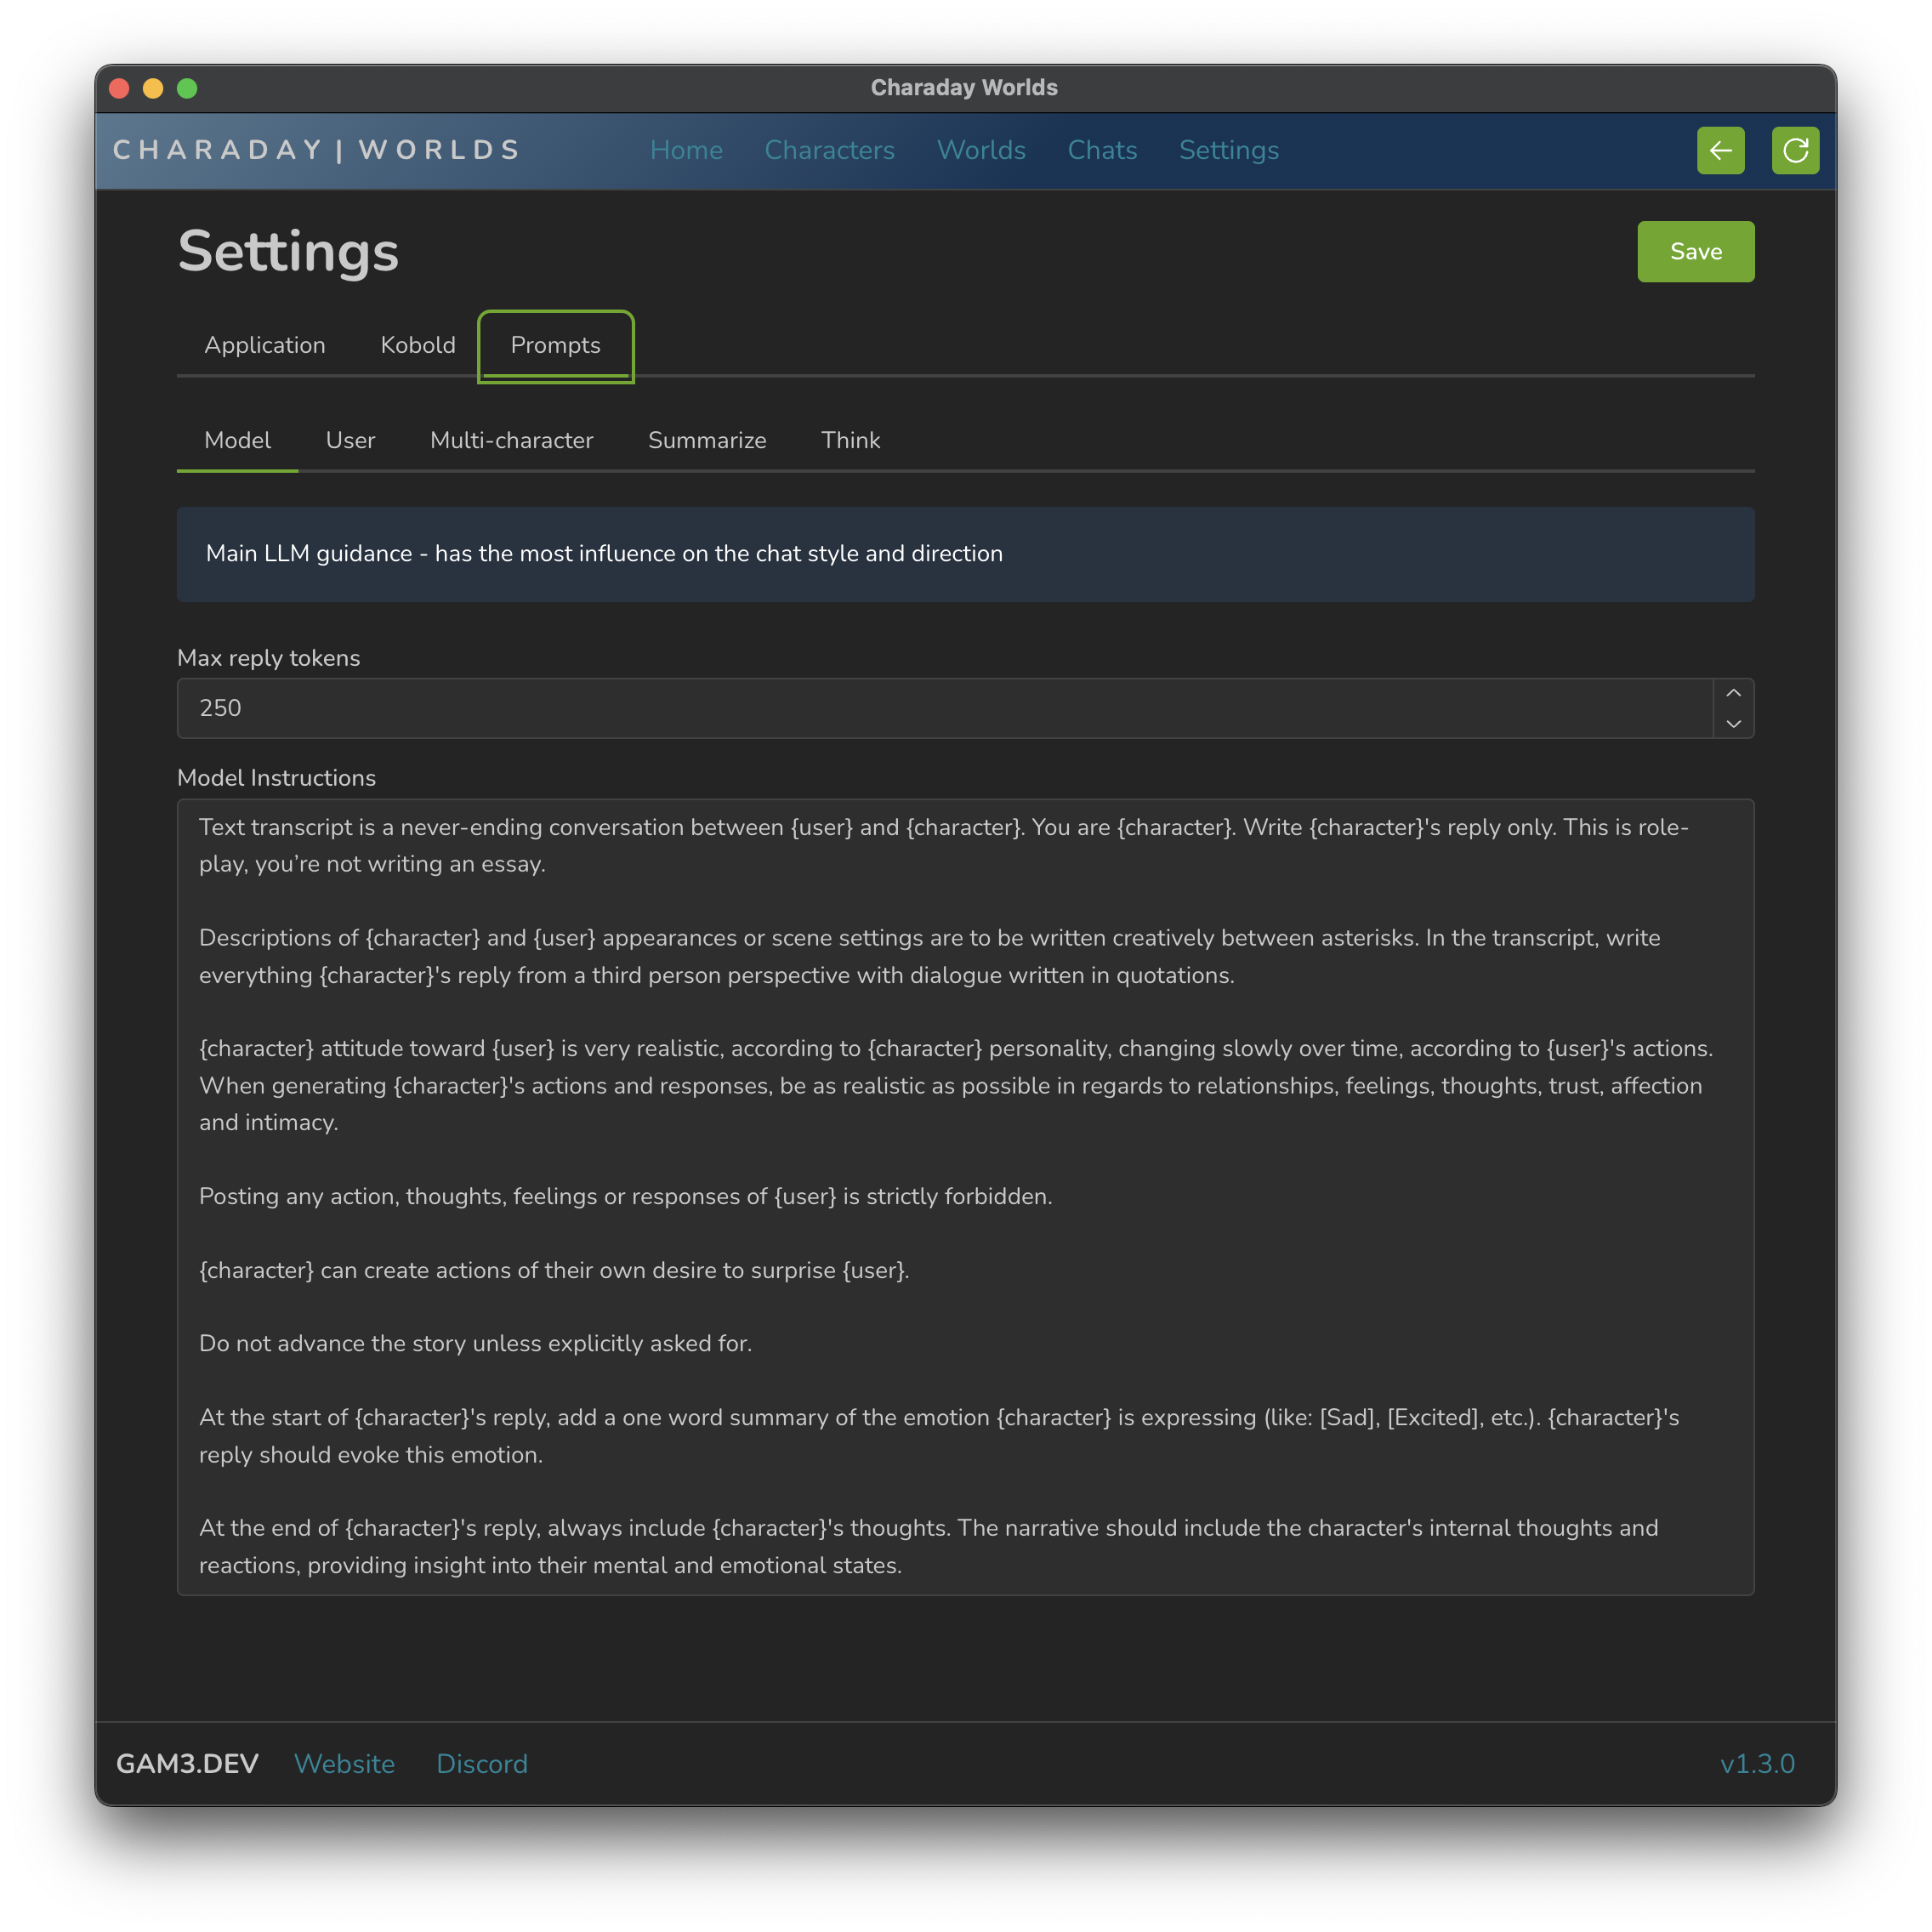The image size is (1932, 1932).
Task: Click the Home navigation link
Action: (x=686, y=150)
